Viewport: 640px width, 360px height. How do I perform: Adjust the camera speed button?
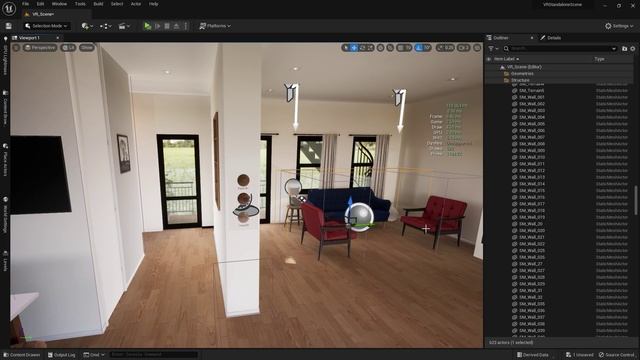pos(463,48)
